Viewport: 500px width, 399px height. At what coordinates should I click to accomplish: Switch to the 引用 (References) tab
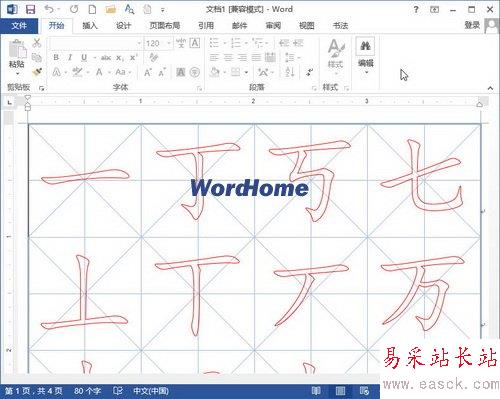[x=206, y=26]
